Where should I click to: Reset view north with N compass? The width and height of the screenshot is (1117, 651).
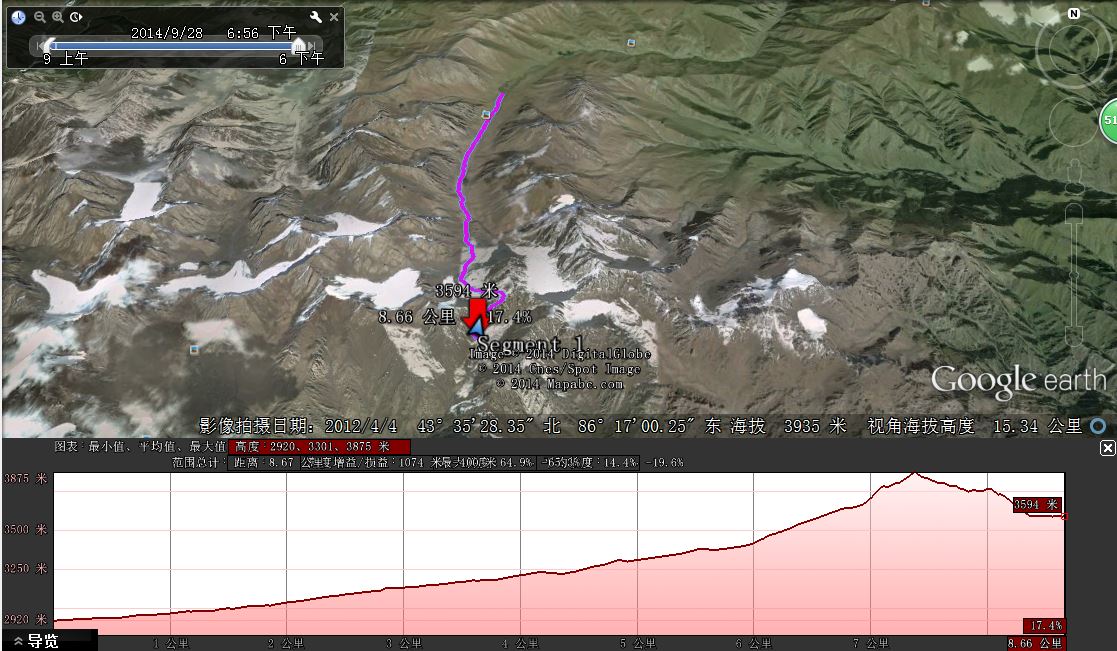1073,14
